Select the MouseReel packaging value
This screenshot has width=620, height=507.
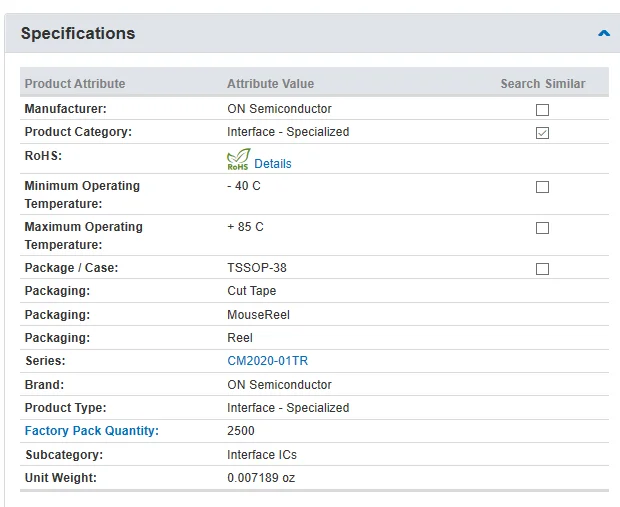point(258,315)
